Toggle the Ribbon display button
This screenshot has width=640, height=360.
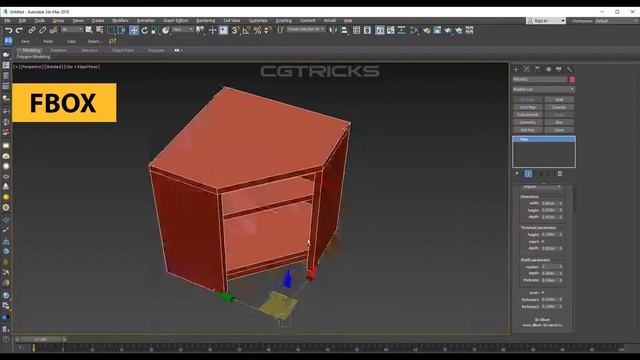click(x=380, y=30)
